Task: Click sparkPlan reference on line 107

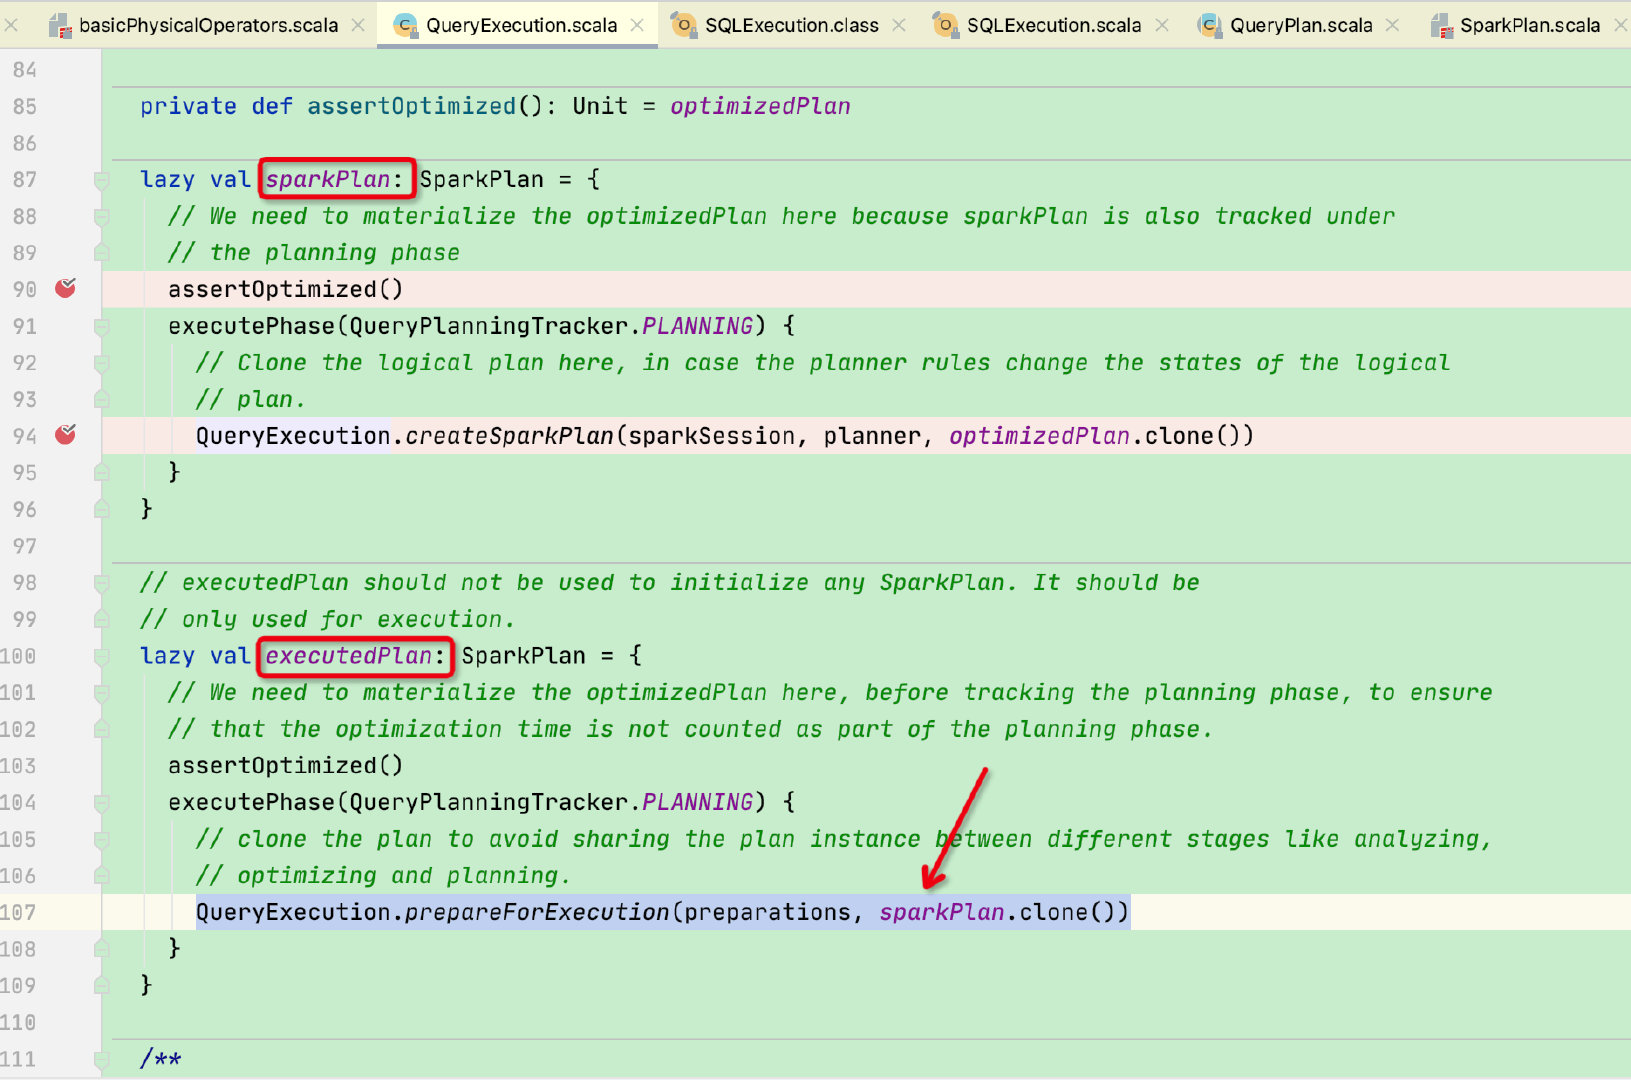Action: [x=942, y=912]
